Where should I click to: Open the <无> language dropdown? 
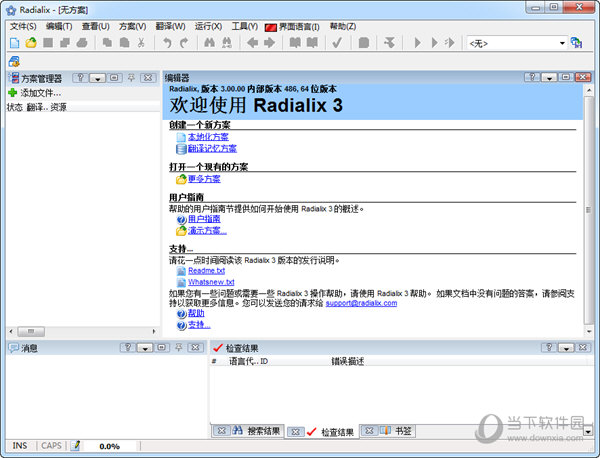(x=562, y=43)
